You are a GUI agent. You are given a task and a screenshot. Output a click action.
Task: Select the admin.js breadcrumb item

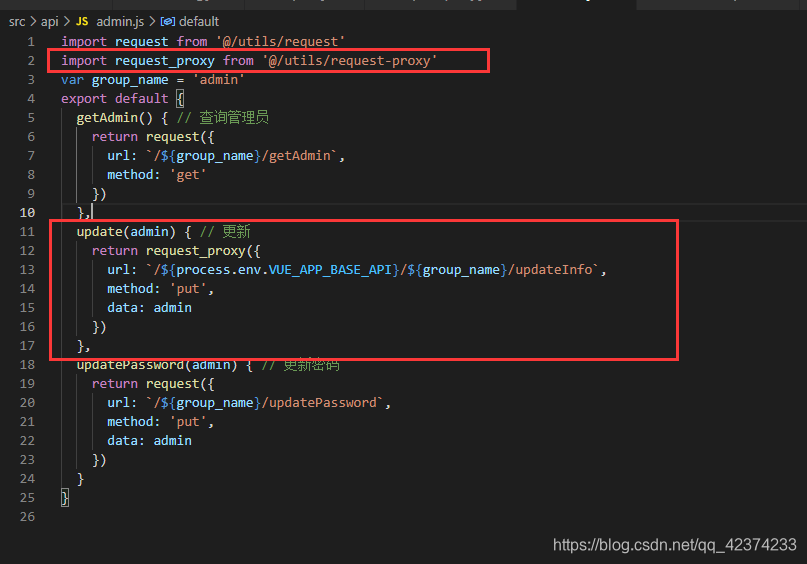point(120,22)
